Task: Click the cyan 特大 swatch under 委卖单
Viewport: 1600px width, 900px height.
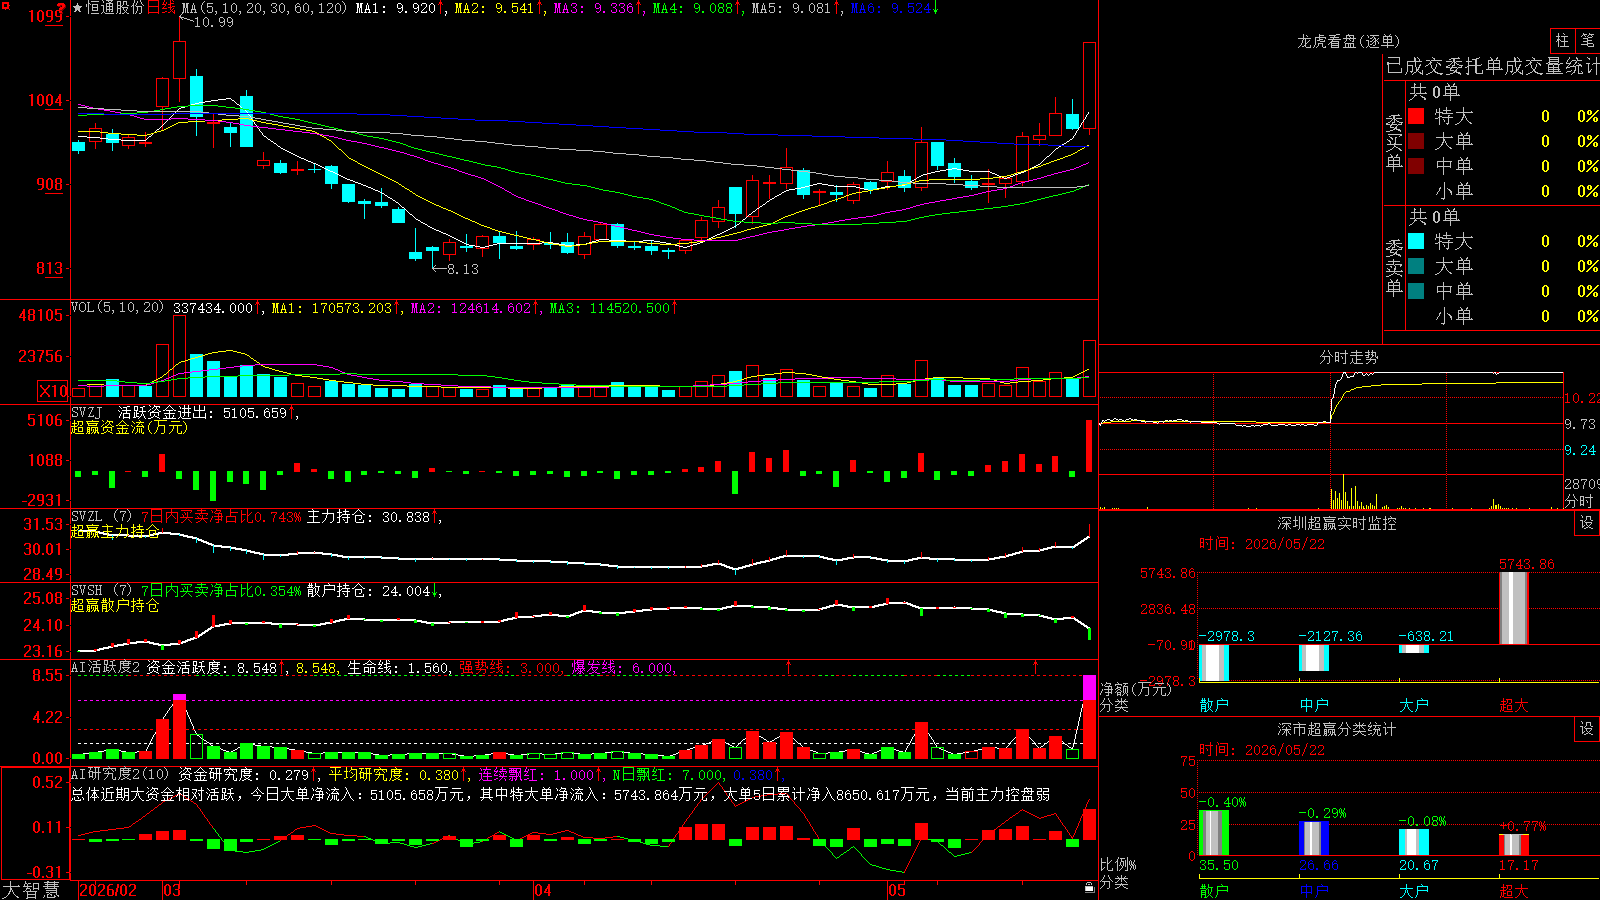Action: pos(1416,241)
